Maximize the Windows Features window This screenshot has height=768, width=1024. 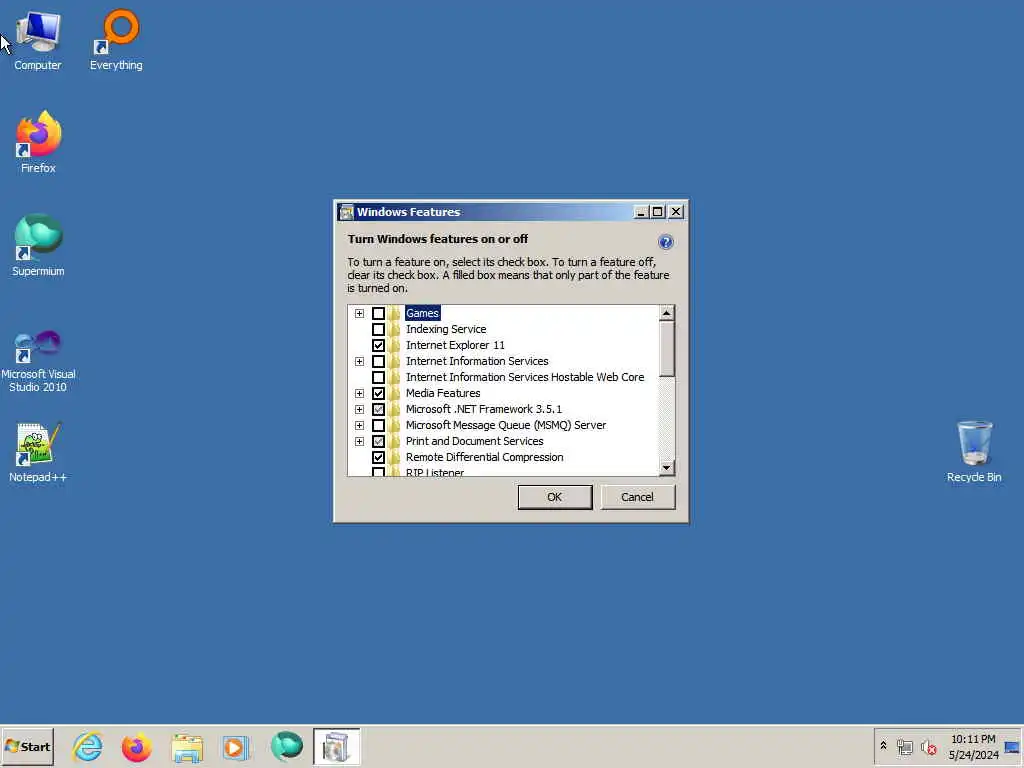(x=658, y=212)
